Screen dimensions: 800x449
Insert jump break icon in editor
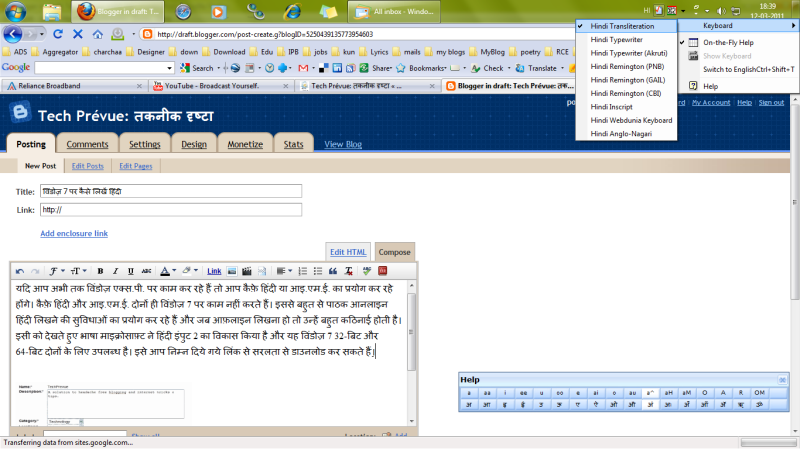[262, 271]
